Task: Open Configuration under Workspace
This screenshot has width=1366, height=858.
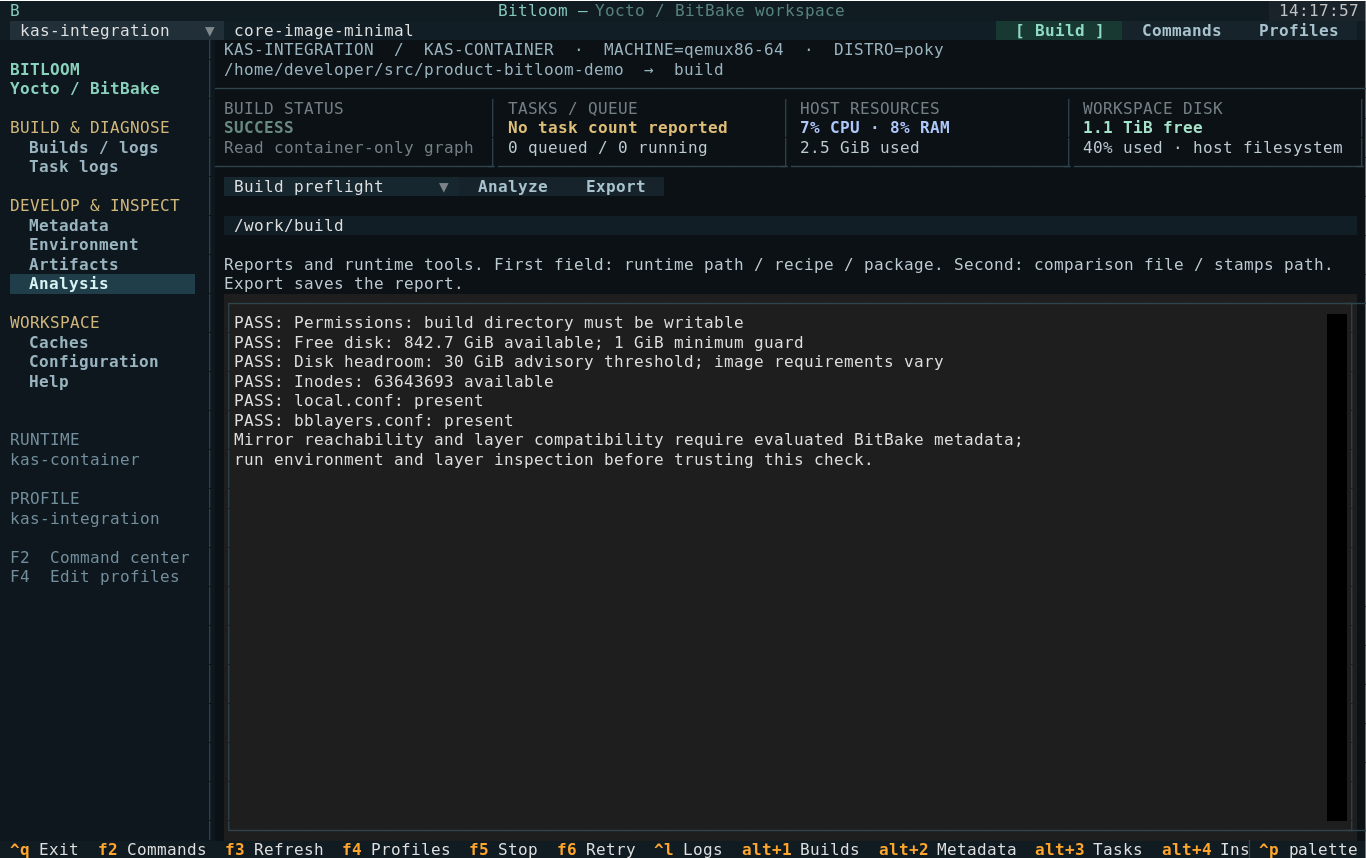Action: (x=93, y=361)
